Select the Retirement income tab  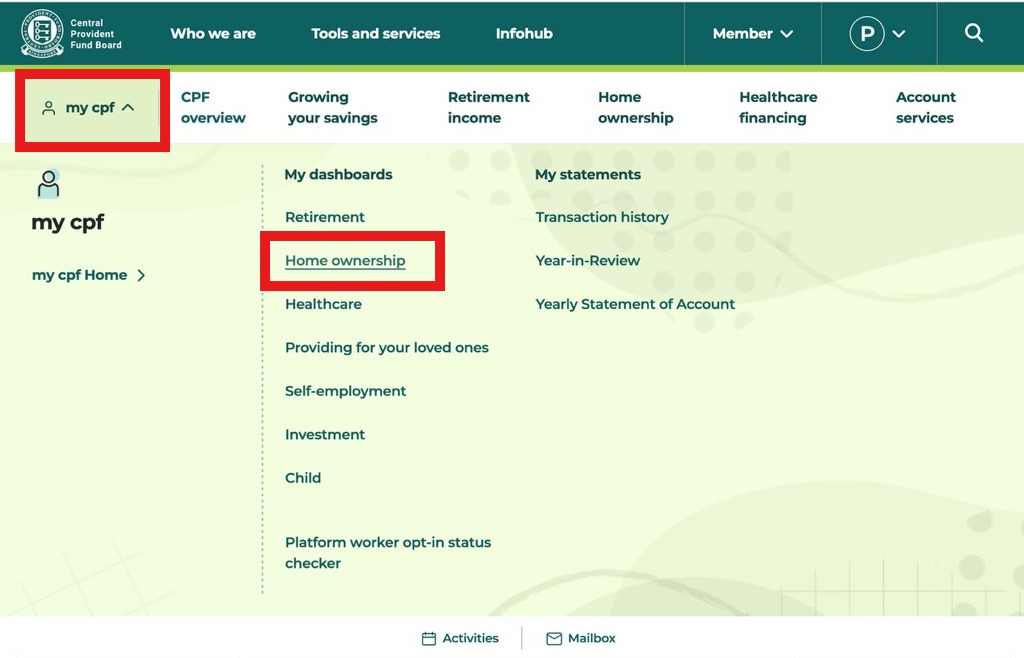point(488,107)
